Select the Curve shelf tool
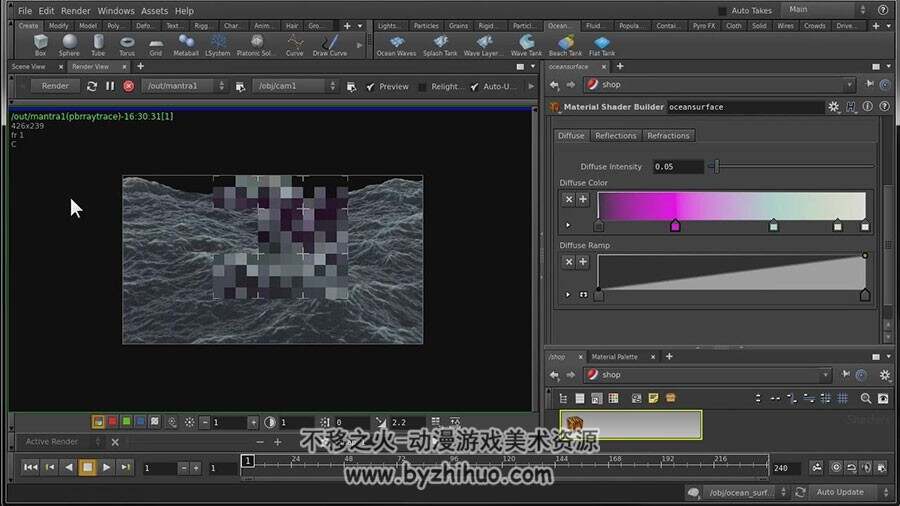The image size is (900, 506). click(294, 45)
